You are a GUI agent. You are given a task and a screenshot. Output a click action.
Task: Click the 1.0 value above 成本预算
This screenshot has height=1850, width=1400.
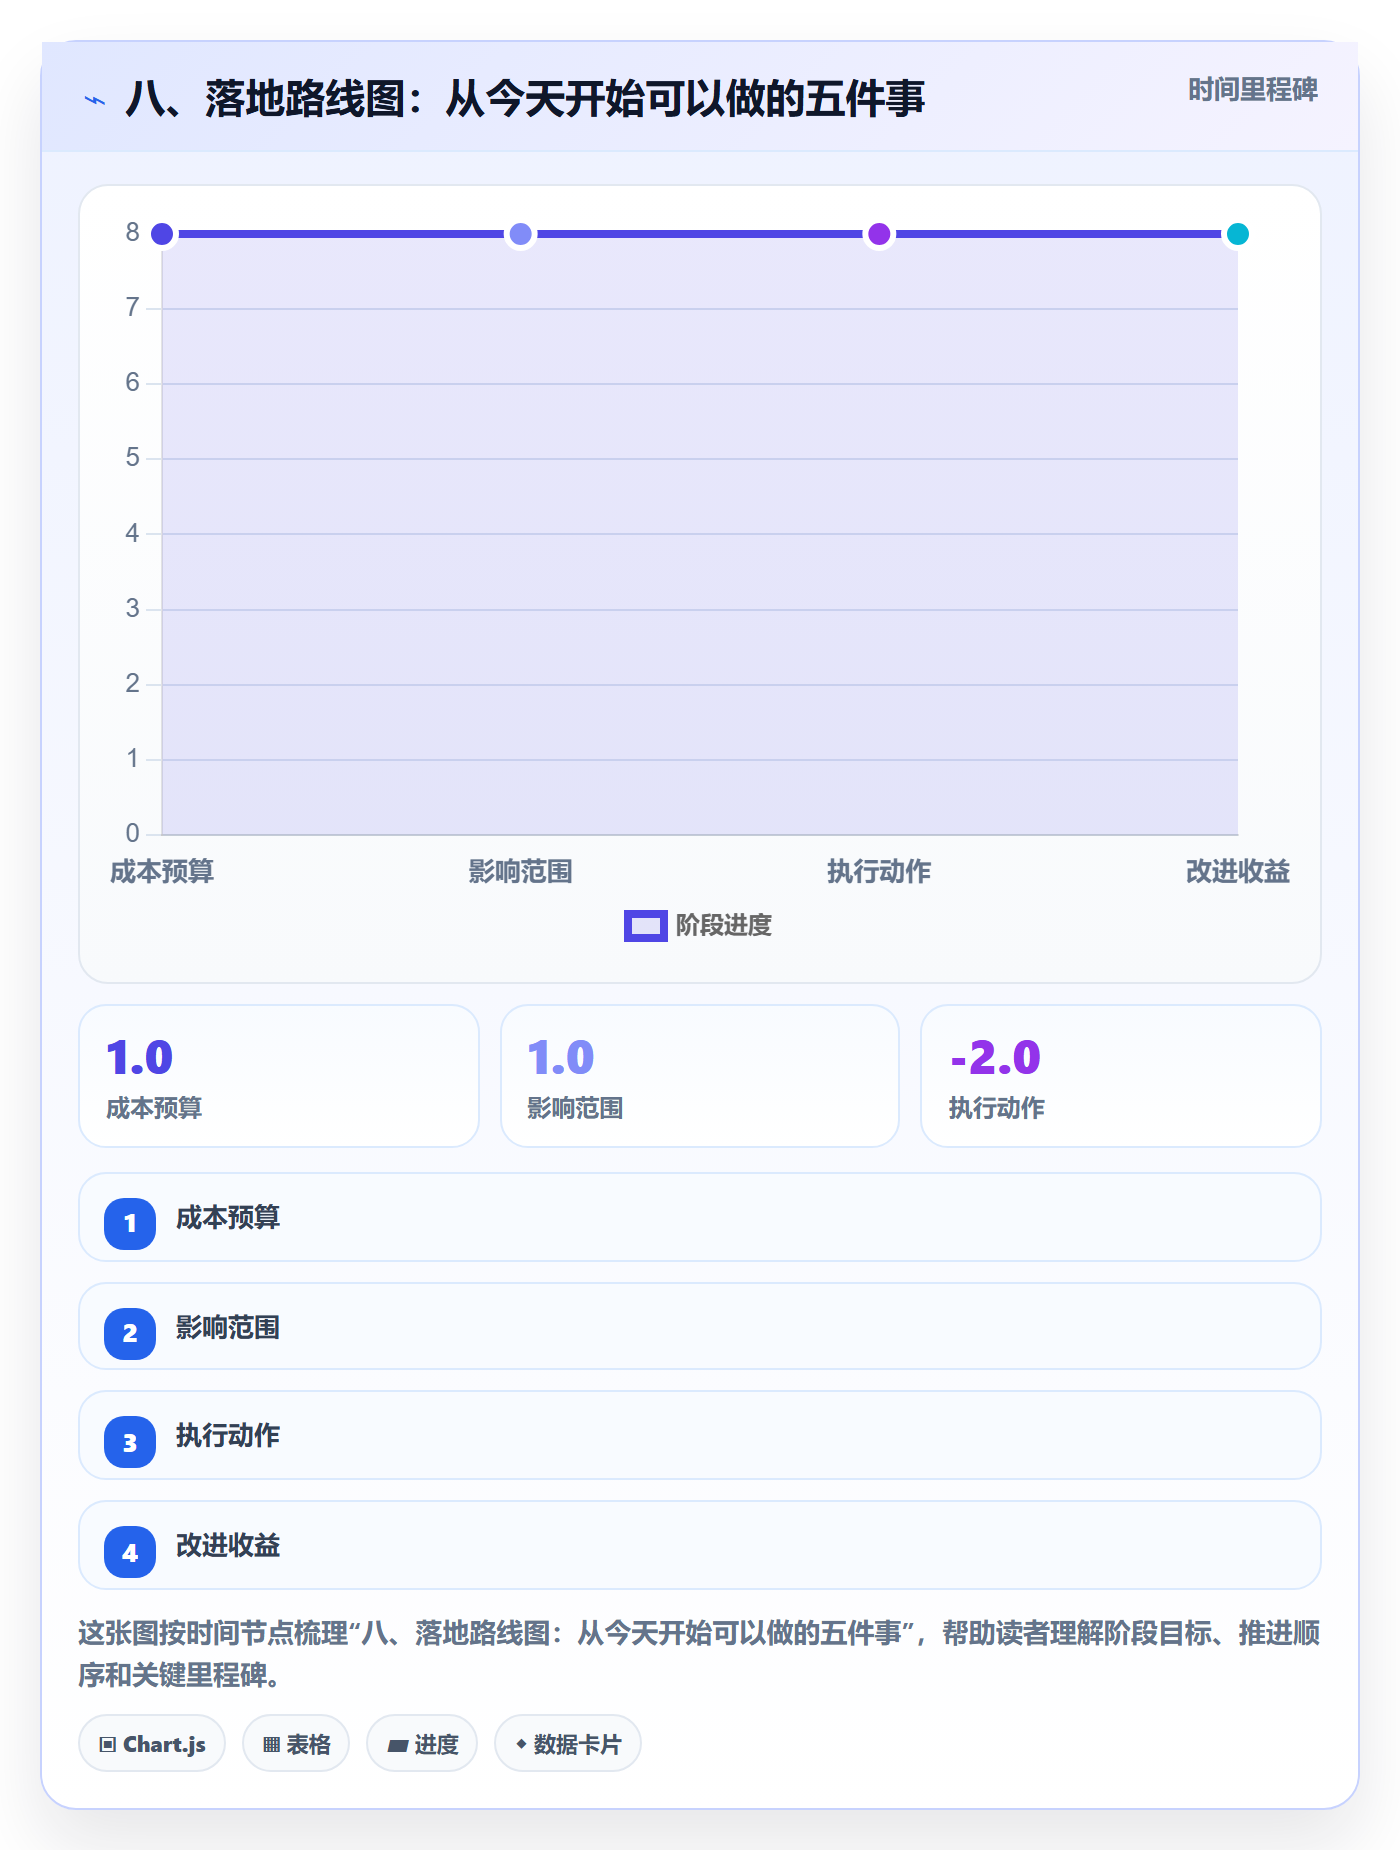point(140,1058)
